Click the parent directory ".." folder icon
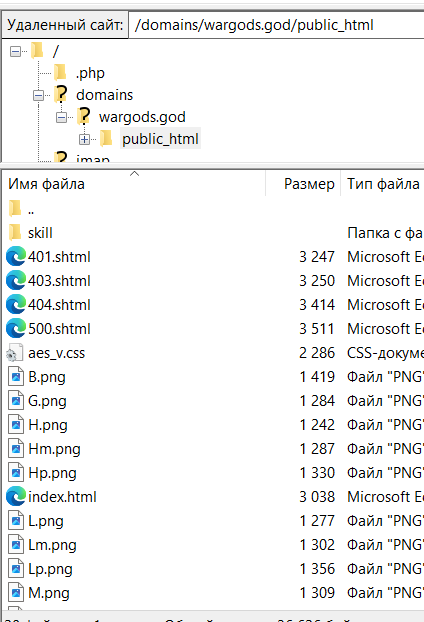424x622 pixels. click(15, 208)
